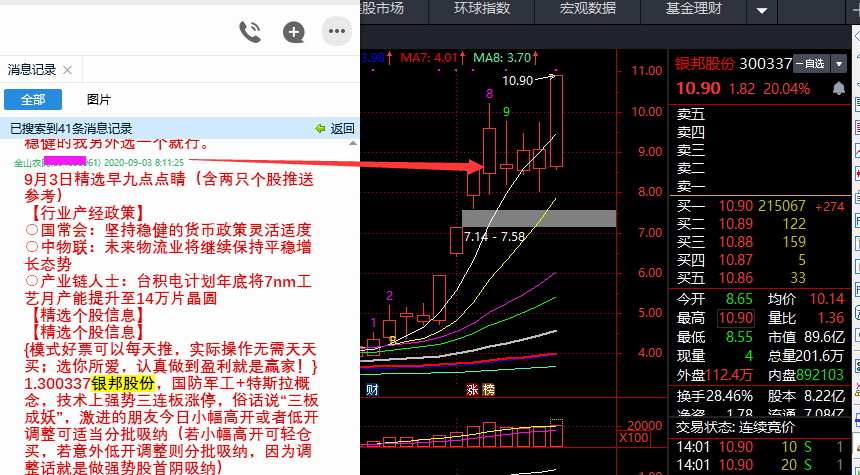Click the round plus icon in chat header
This screenshot has width=860, height=475.
coord(293,32)
